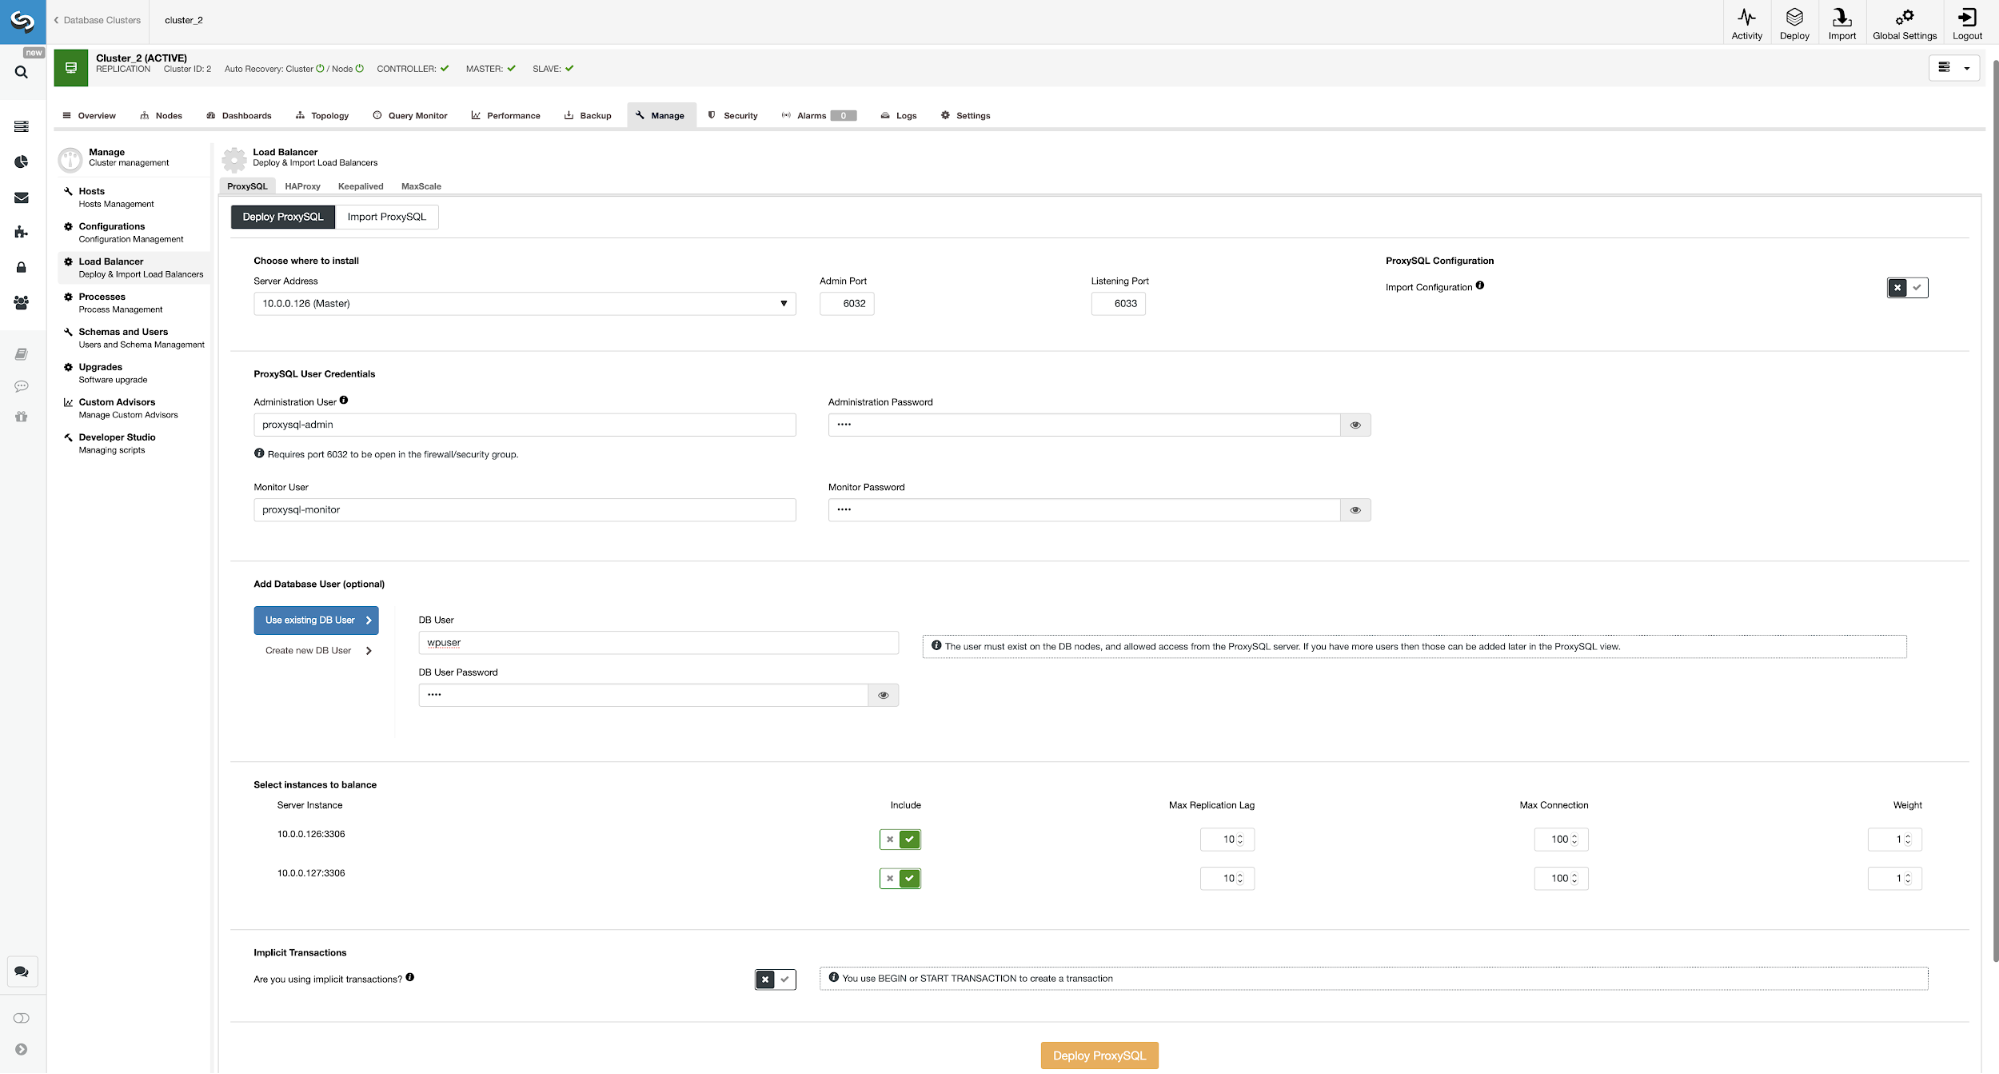Image resolution: width=1999 pixels, height=1074 pixels.
Task: Open the Import icon in the top bar
Action: coord(1841,23)
